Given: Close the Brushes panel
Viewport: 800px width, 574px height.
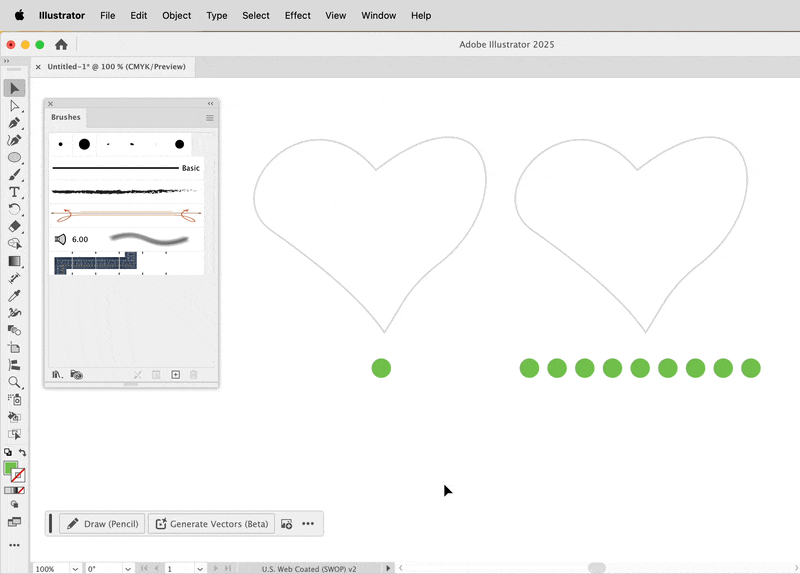Looking at the screenshot, I should point(51,104).
